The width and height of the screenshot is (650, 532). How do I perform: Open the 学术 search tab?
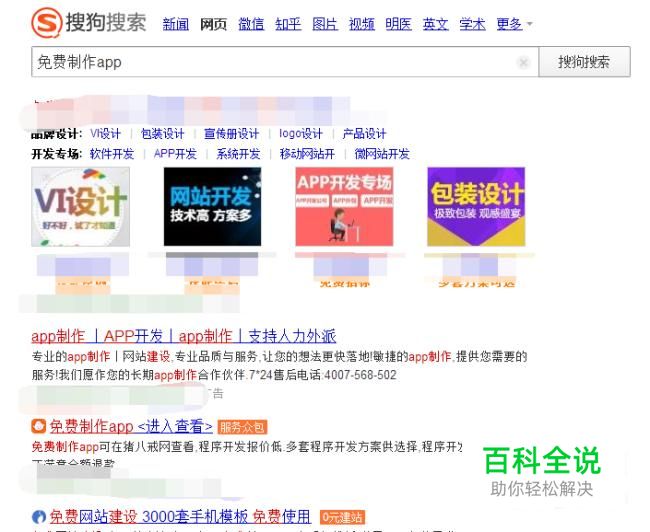click(x=472, y=24)
